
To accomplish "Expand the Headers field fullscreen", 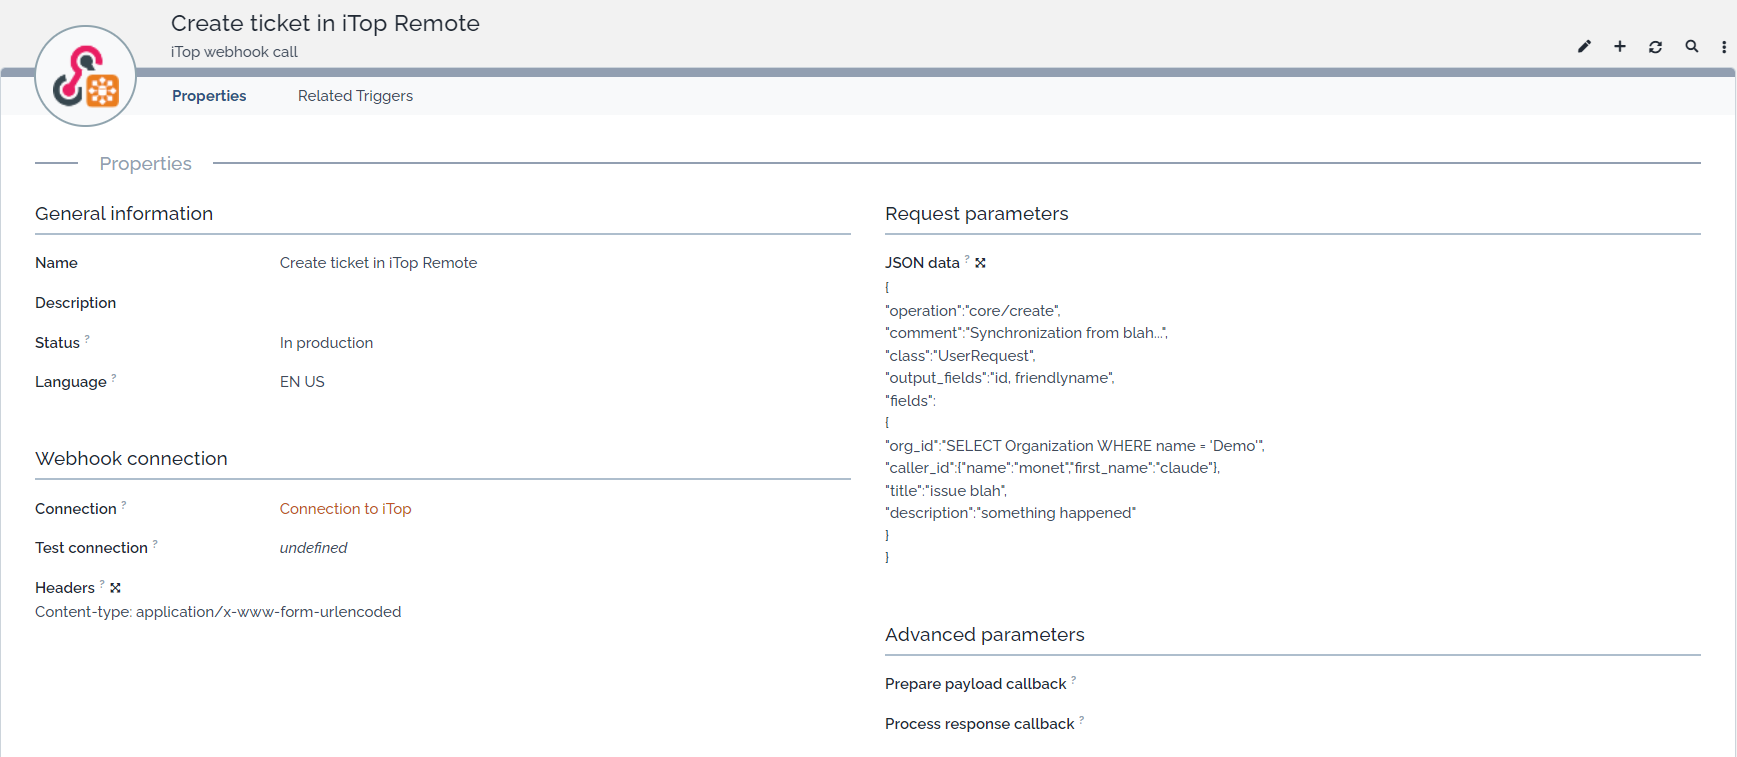I will tap(116, 588).
